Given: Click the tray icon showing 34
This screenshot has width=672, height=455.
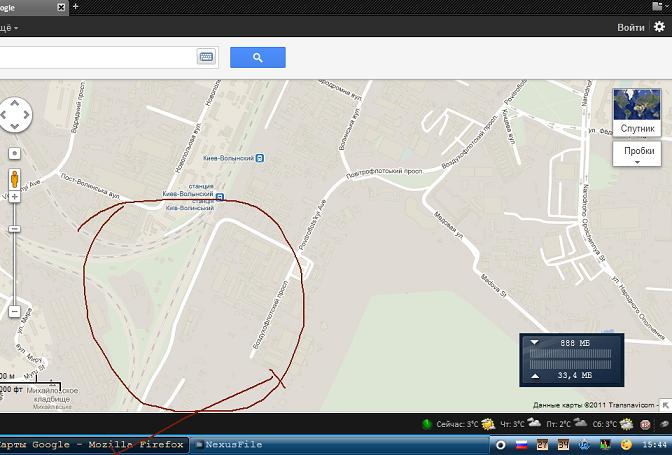Looking at the screenshot, I should point(563,445).
